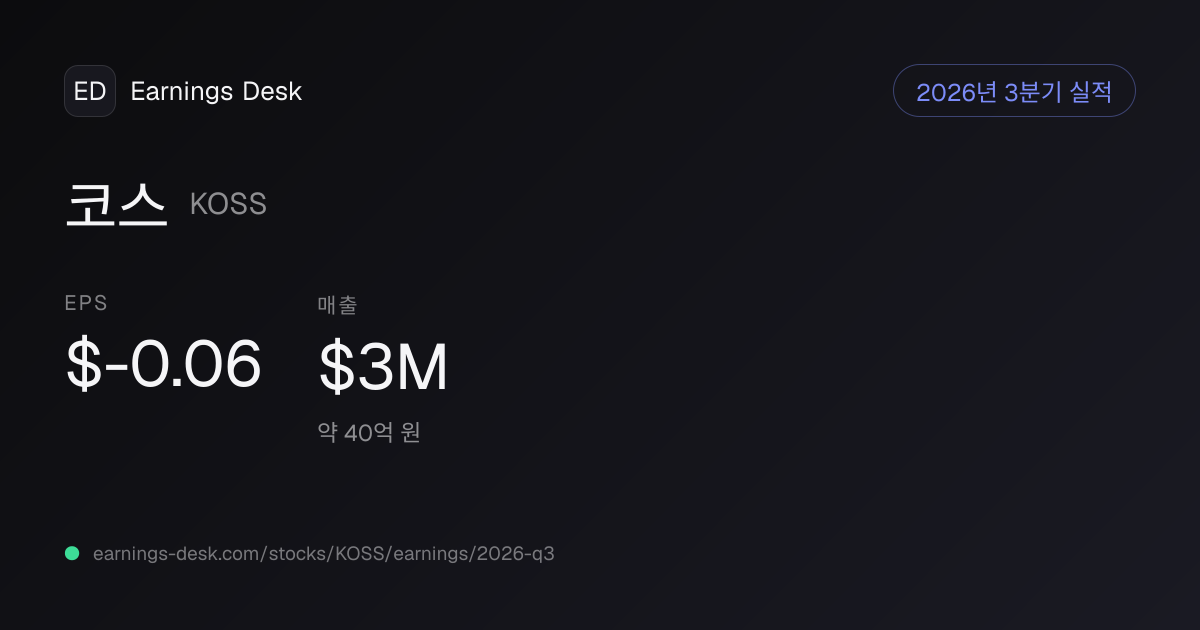Select the won-converted amount under $3M
This screenshot has width=1200, height=630.
pos(369,433)
